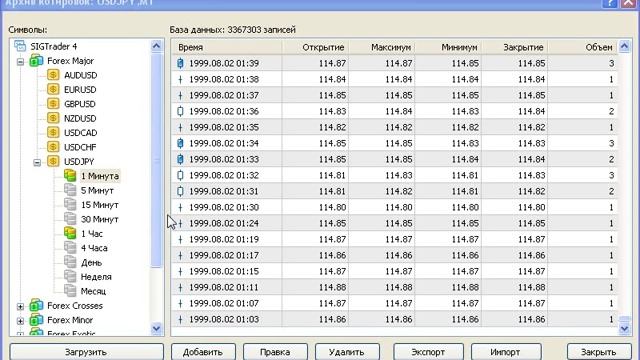Click the Добавить button
The width and height of the screenshot is (640, 360).
[203, 352]
